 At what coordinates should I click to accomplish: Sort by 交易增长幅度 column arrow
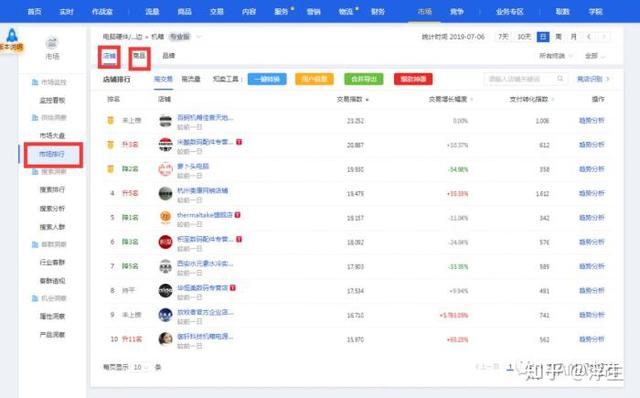point(472,100)
